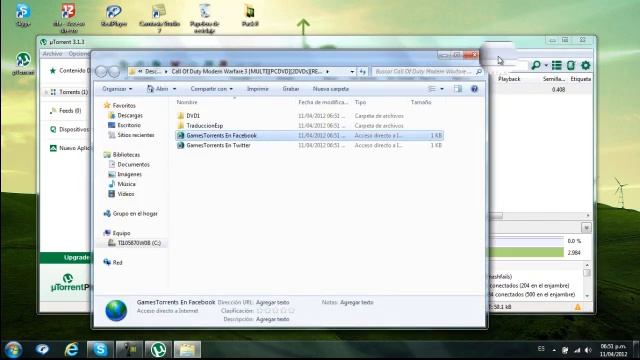Switch to Explorer taskbar button
640x360 pixels.
coord(187,350)
